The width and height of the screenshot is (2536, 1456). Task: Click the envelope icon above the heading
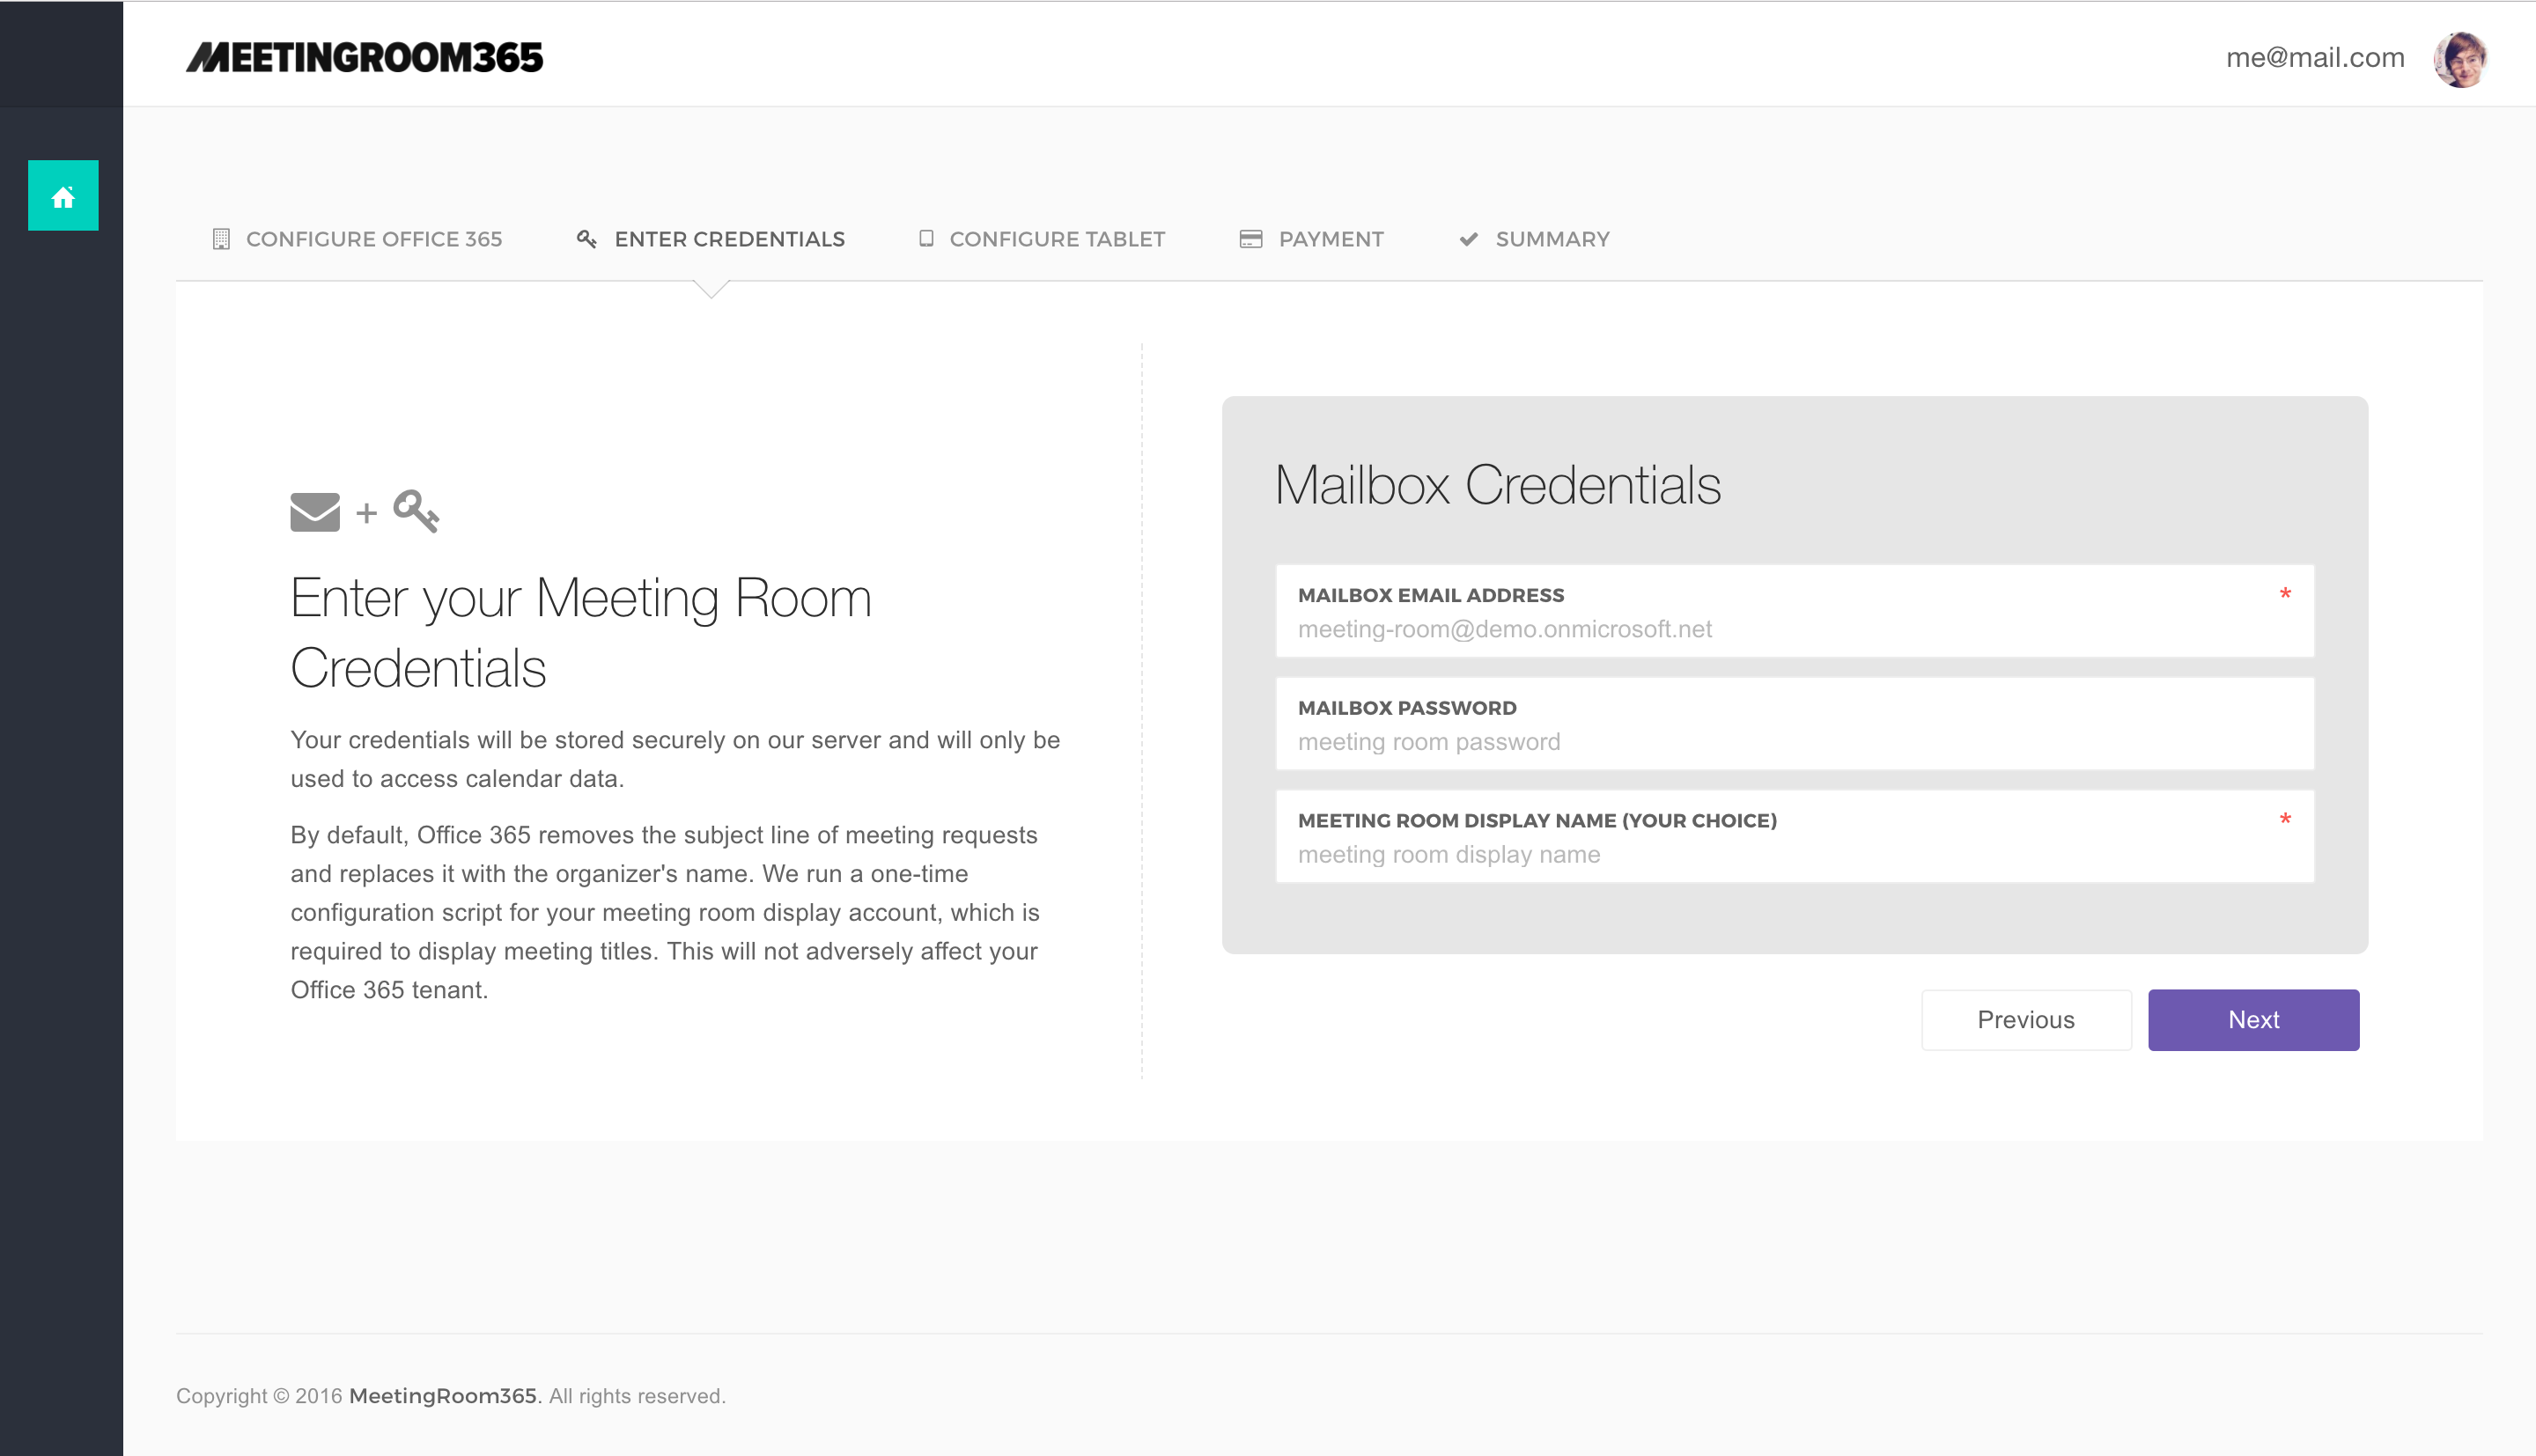315,512
